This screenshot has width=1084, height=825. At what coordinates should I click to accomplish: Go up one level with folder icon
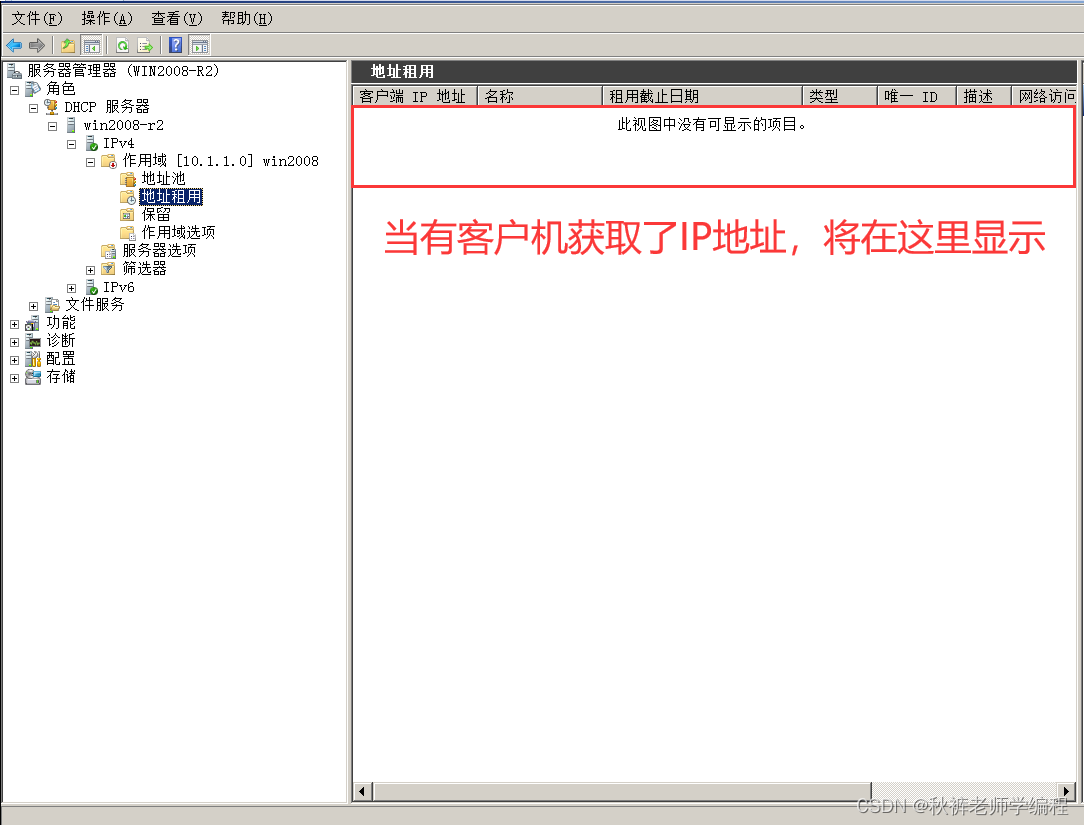pos(68,46)
